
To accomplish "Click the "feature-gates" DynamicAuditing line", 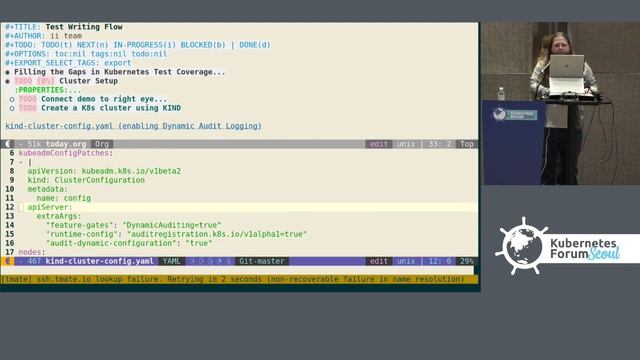I will pos(133,225).
